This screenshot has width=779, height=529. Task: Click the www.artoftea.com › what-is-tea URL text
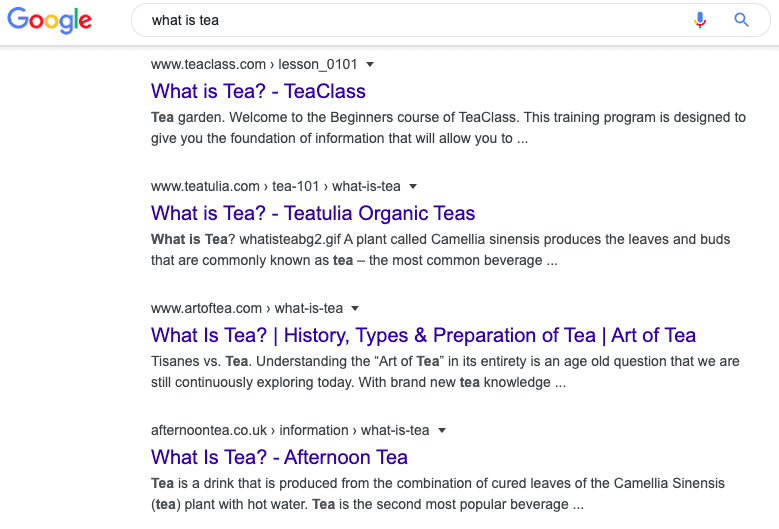pos(247,308)
